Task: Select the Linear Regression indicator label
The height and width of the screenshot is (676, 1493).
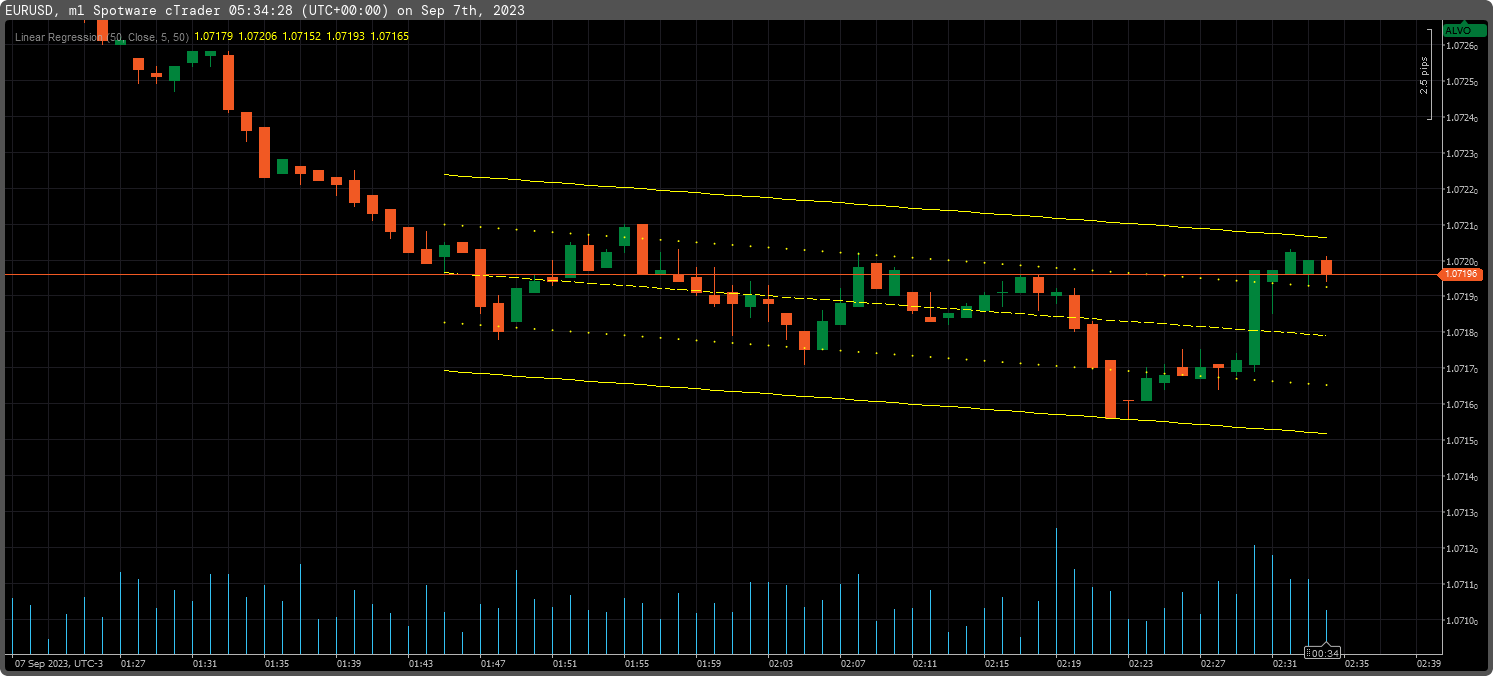Action: pos(55,37)
